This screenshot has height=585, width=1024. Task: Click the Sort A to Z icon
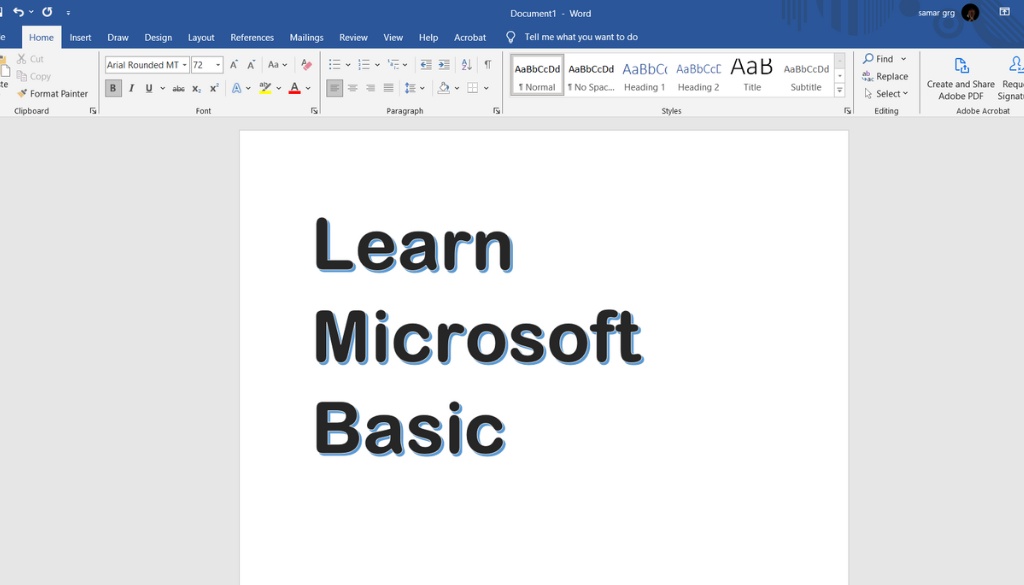(x=466, y=65)
